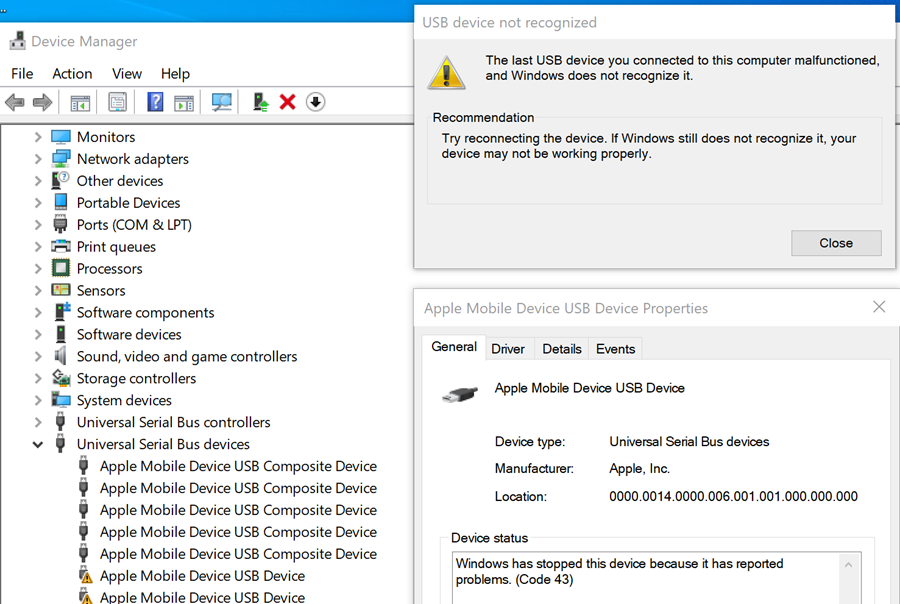Open the Action menu
This screenshot has height=604, width=900.
(x=72, y=73)
